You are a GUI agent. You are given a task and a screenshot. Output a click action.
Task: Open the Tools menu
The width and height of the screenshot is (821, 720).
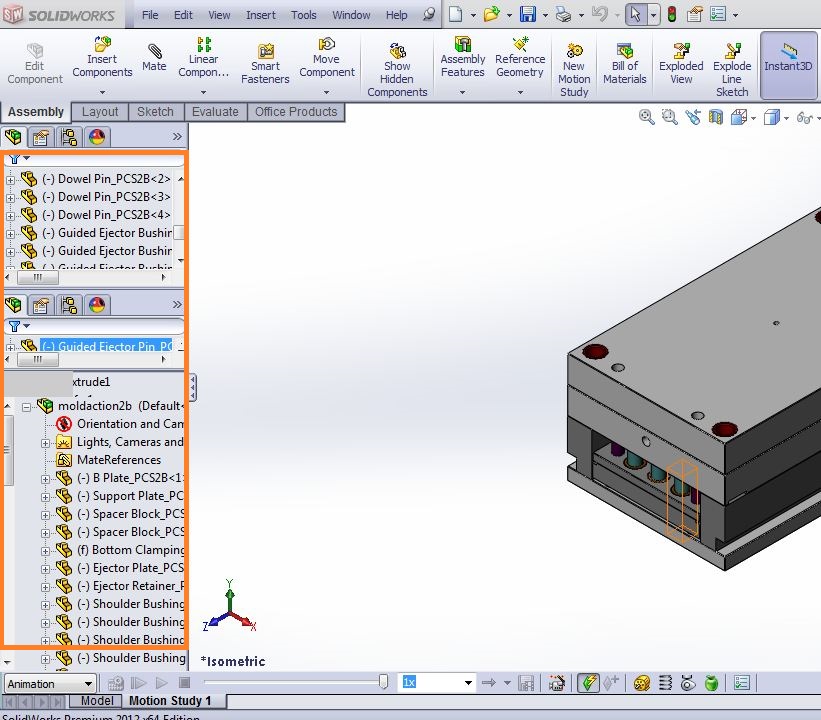pyautogui.click(x=304, y=15)
